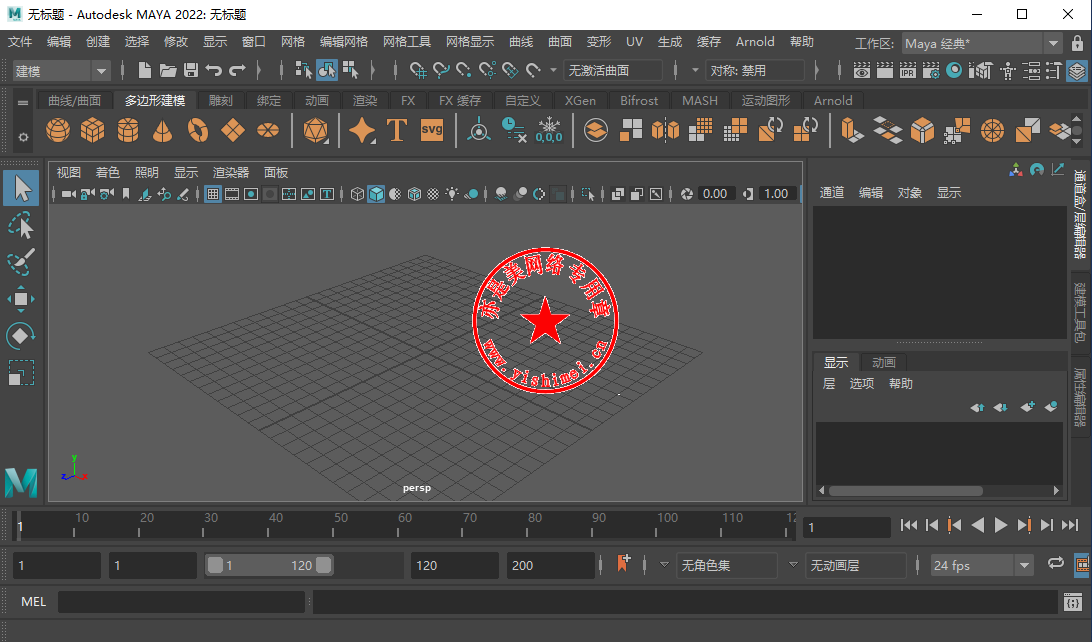Open the script editor icon beside command line
The height and width of the screenshot is (642, 1092).
click(x=1073, y=602)
